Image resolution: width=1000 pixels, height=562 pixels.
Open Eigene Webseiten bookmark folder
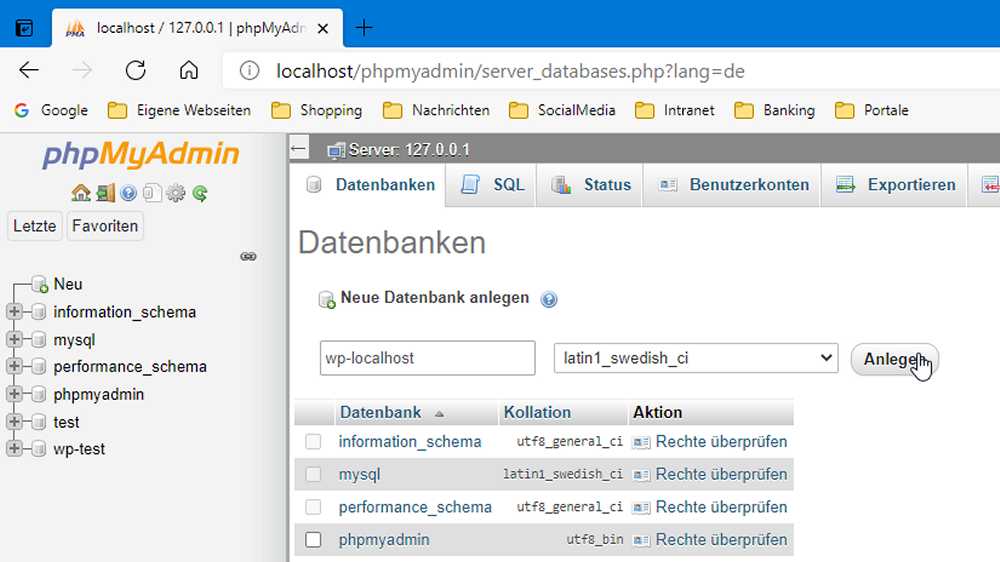click(179, 110)
